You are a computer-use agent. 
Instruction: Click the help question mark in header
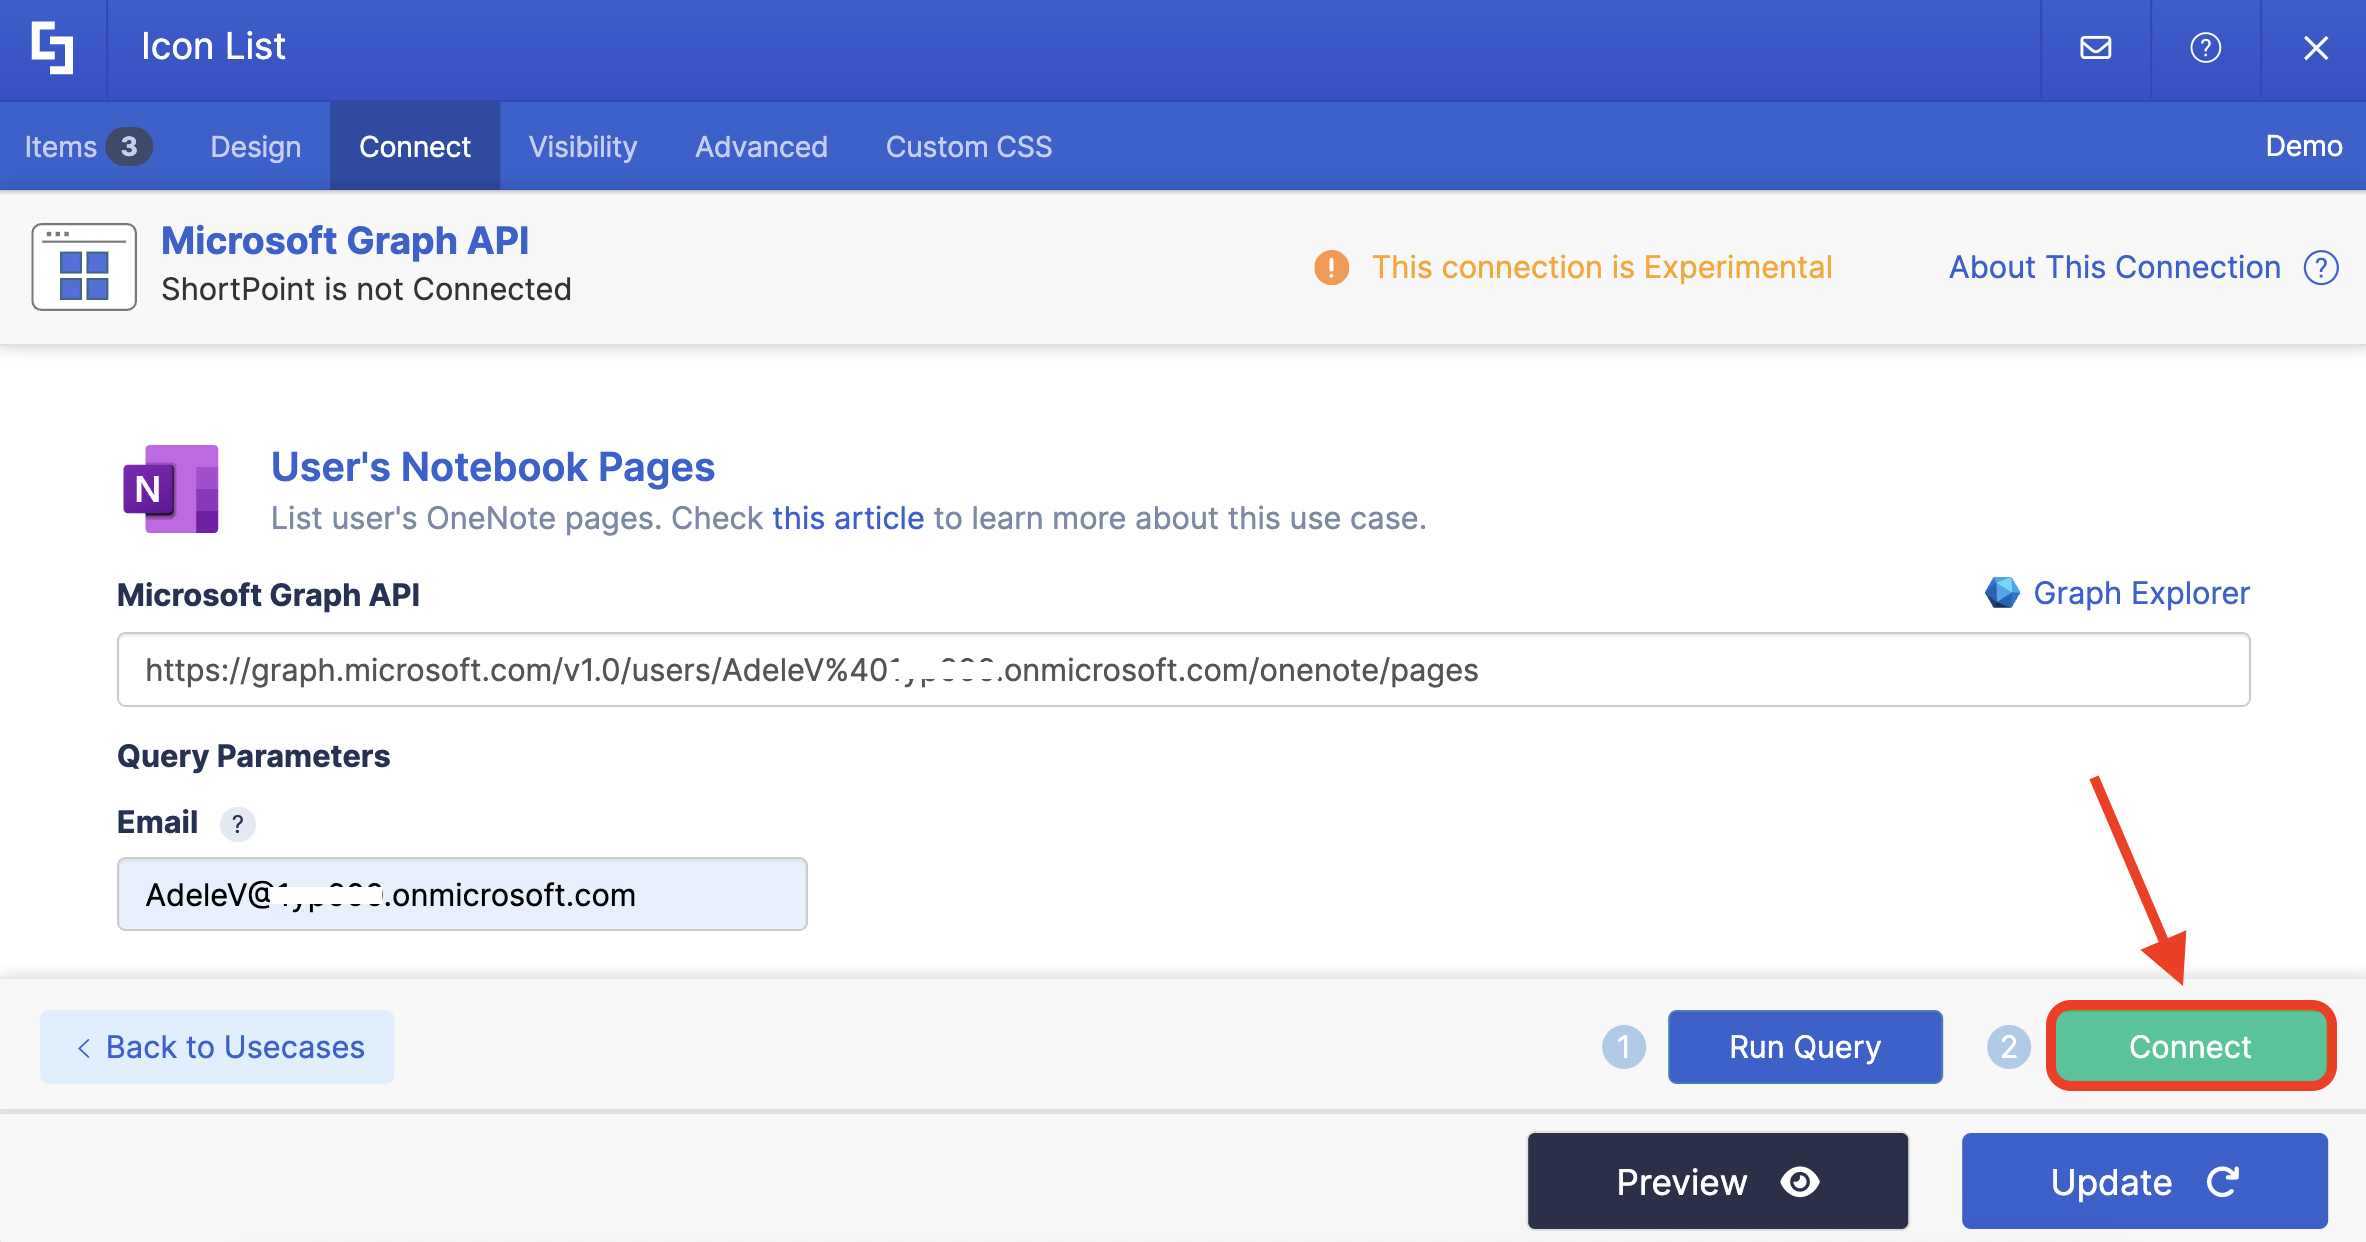[2205, 48]
